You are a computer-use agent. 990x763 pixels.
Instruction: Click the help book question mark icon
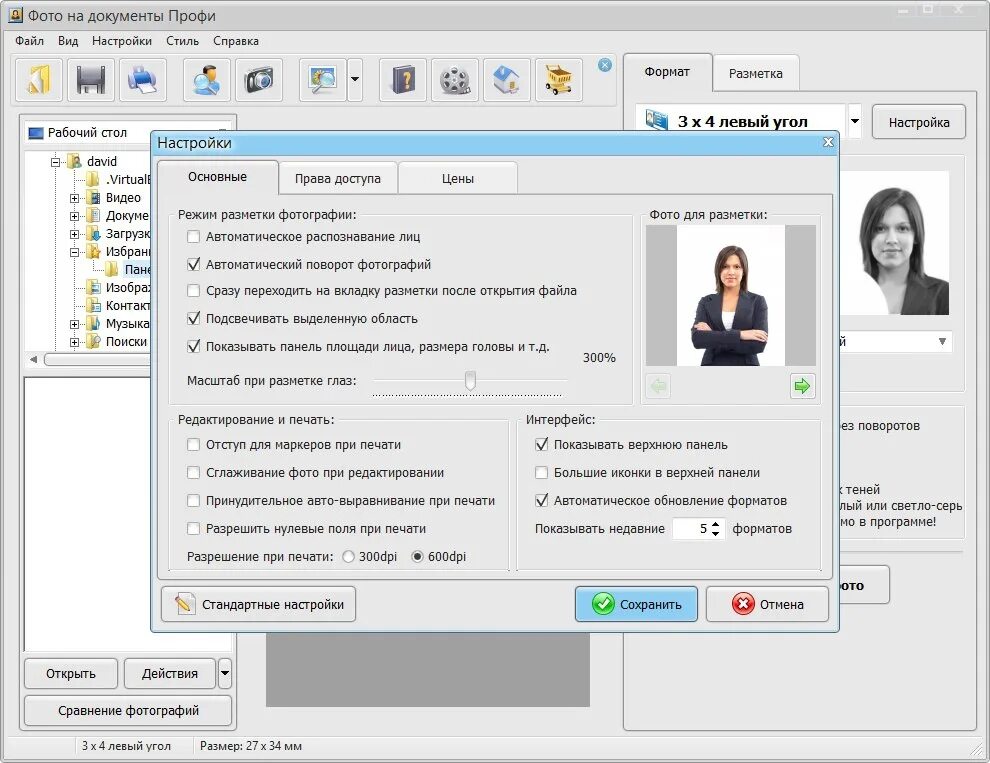click(x=403, y=80)
